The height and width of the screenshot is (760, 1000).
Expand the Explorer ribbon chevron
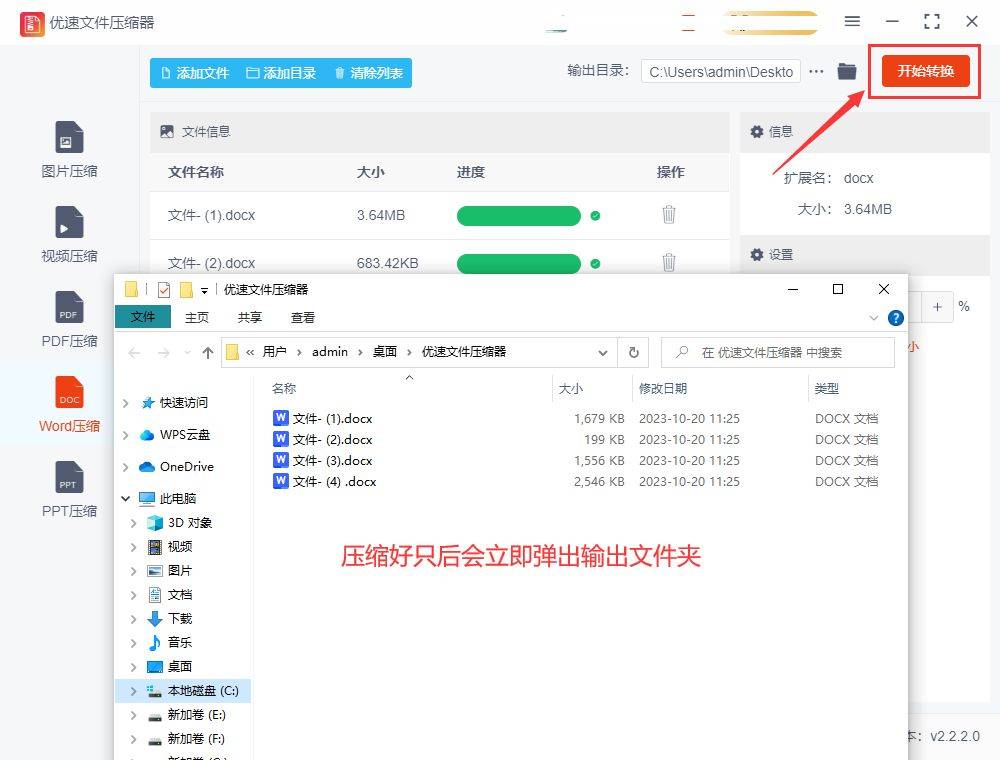[874, 318]
